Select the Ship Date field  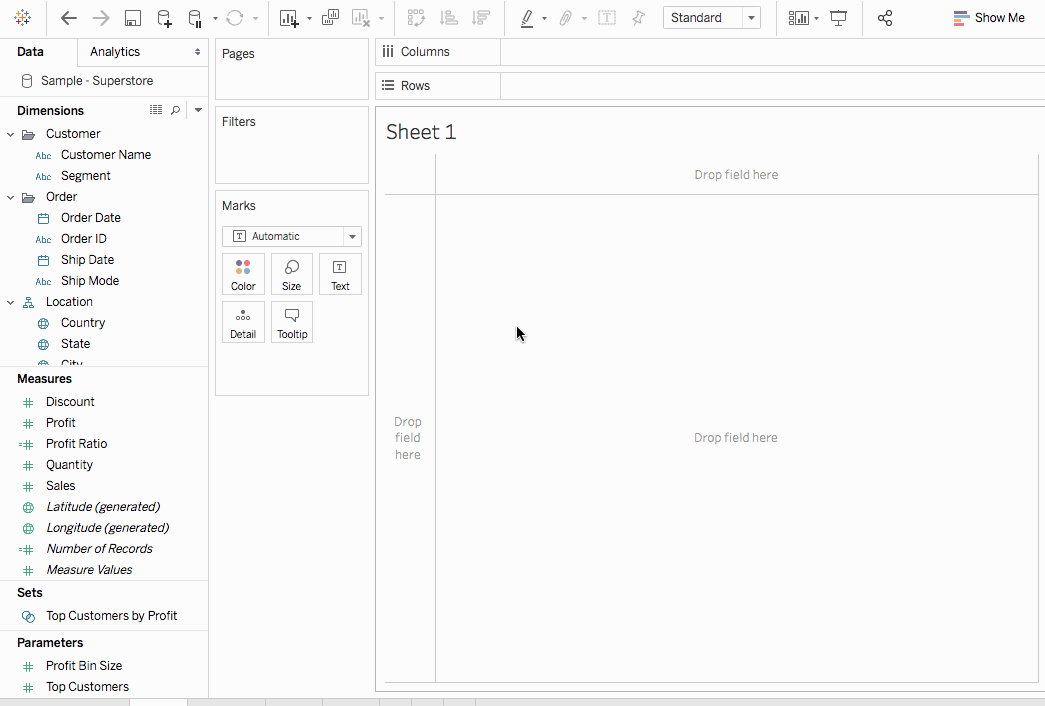(x=87, y=260)
